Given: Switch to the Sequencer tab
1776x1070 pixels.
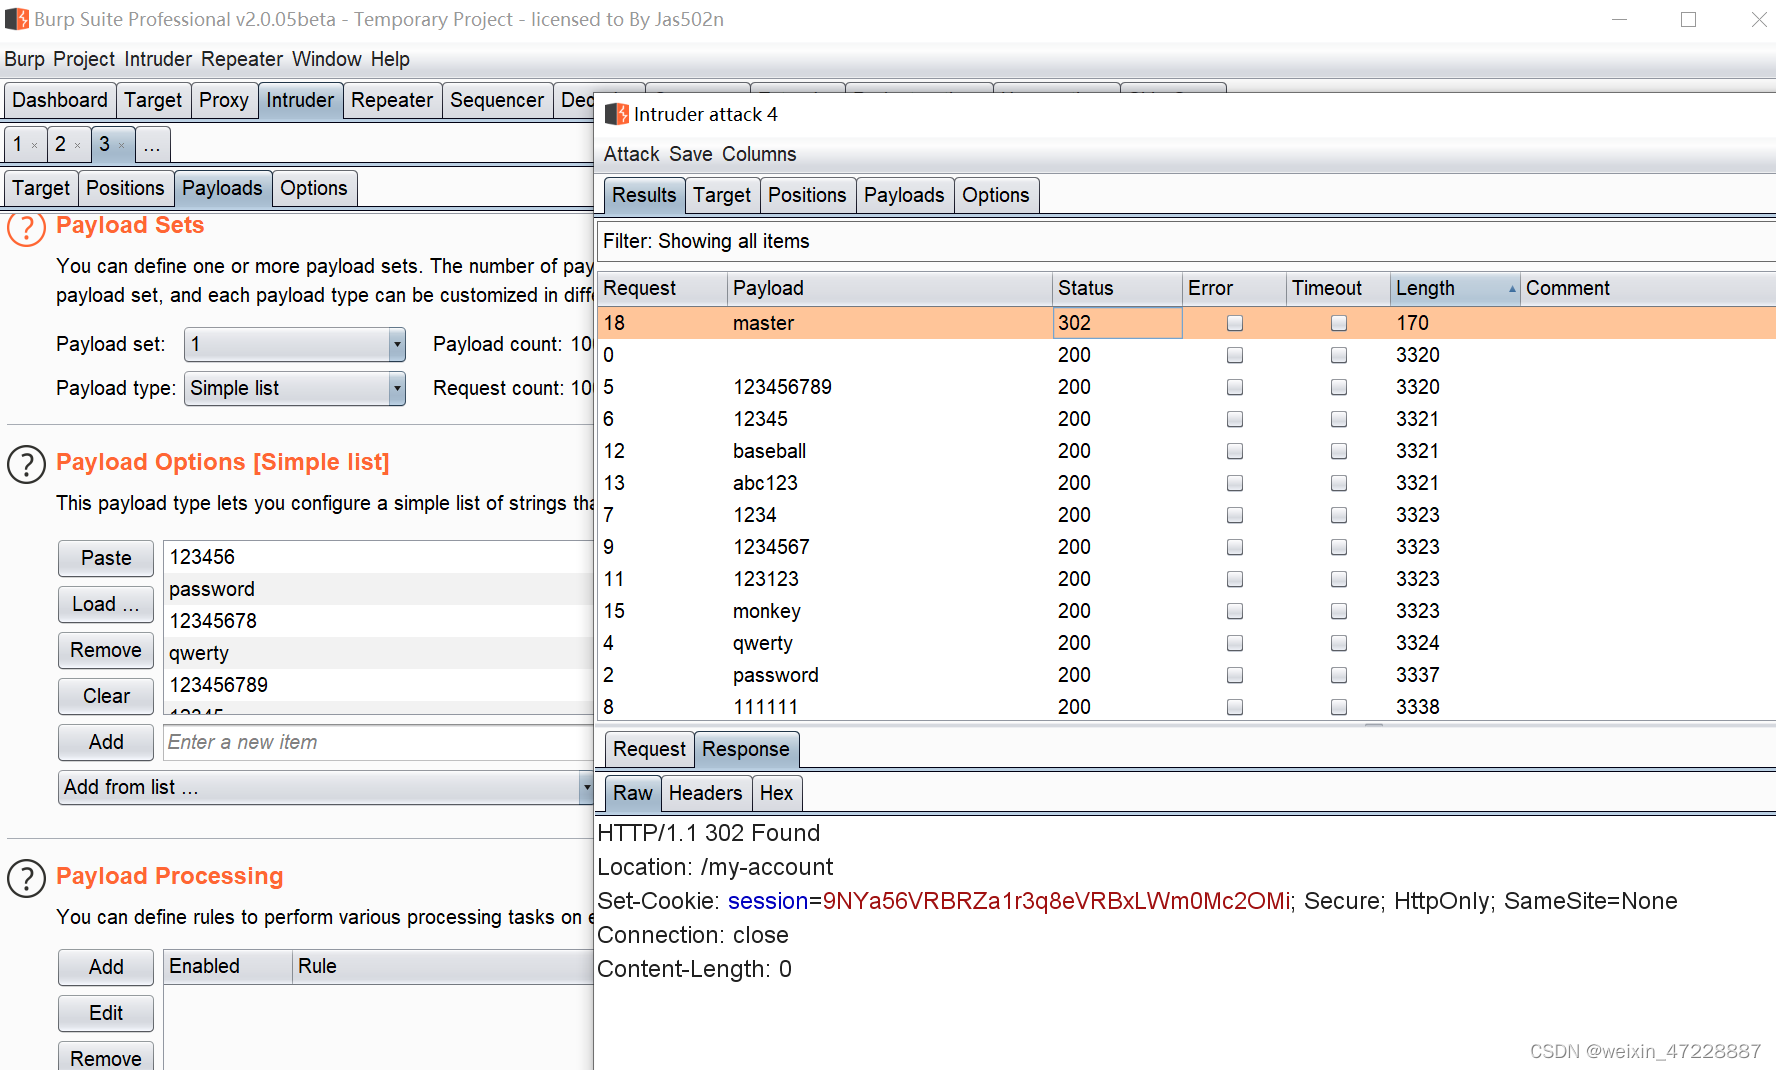Looking at the screenshot, I should click(497, 101).
